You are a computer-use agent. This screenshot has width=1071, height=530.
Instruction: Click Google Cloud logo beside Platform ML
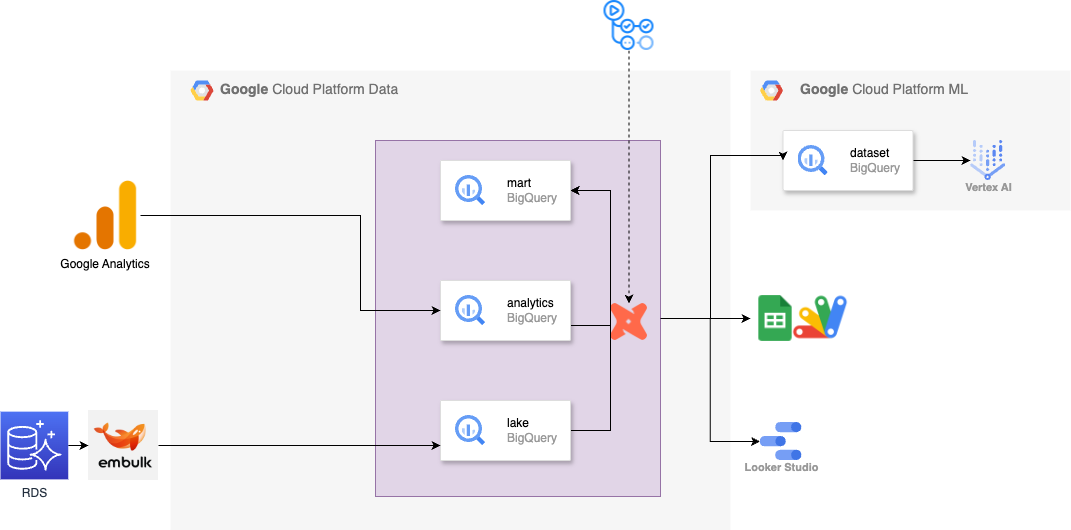pos(772,90)
